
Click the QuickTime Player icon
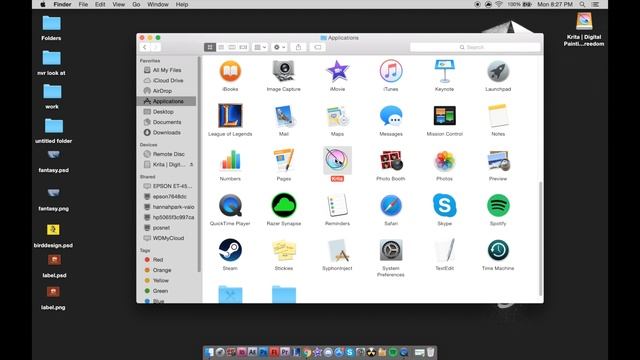(230, 205)
